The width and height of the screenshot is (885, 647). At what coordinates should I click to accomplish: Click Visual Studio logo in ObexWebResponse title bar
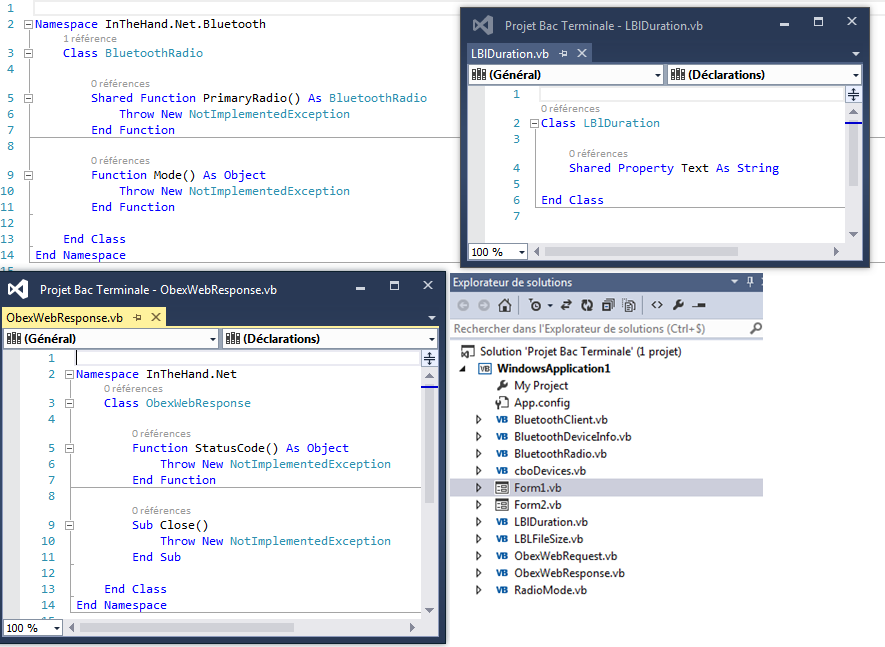click(x=18, y=289)
